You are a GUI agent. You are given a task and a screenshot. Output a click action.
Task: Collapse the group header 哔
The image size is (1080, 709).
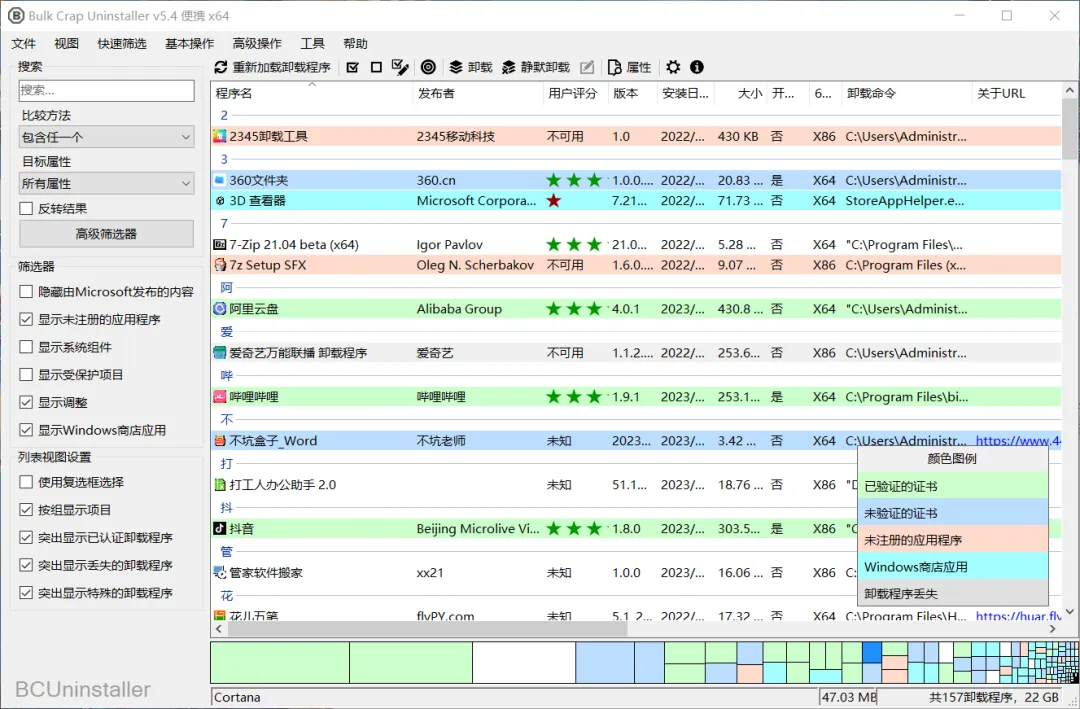tap(227, 376)
